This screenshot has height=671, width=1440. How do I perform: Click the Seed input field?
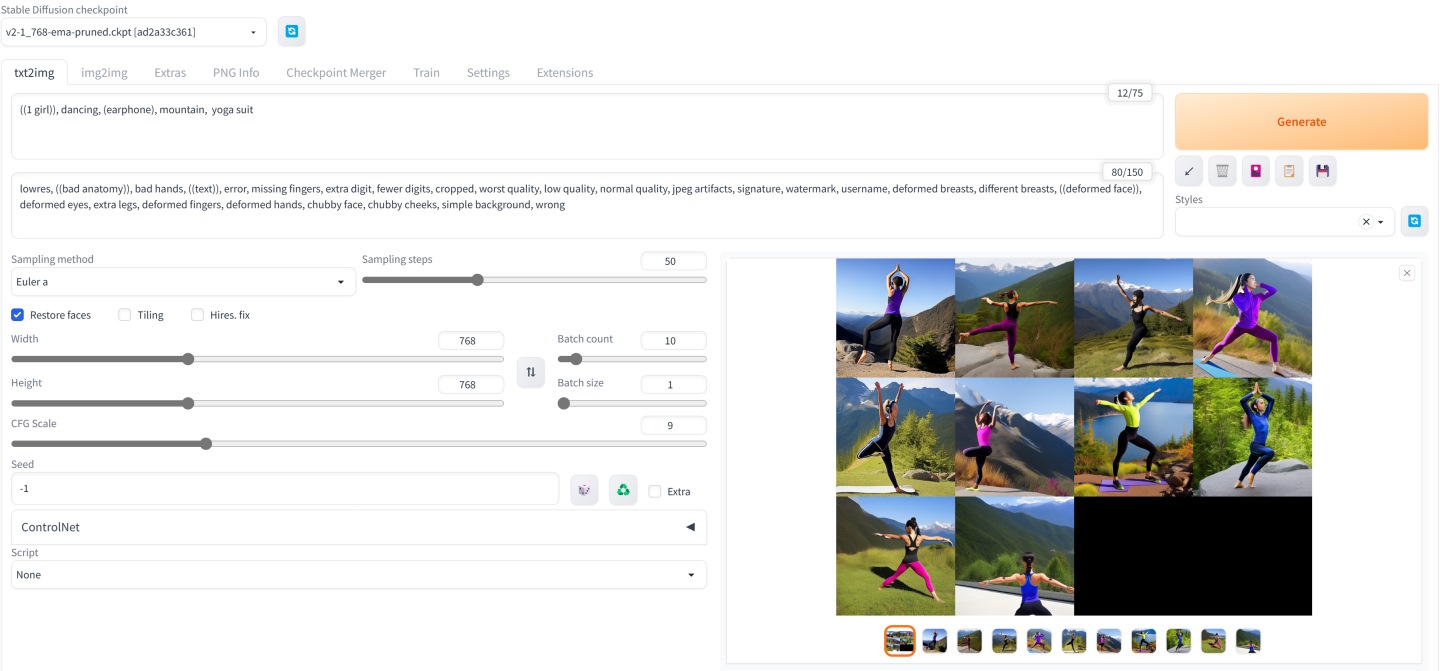(285, 489)
